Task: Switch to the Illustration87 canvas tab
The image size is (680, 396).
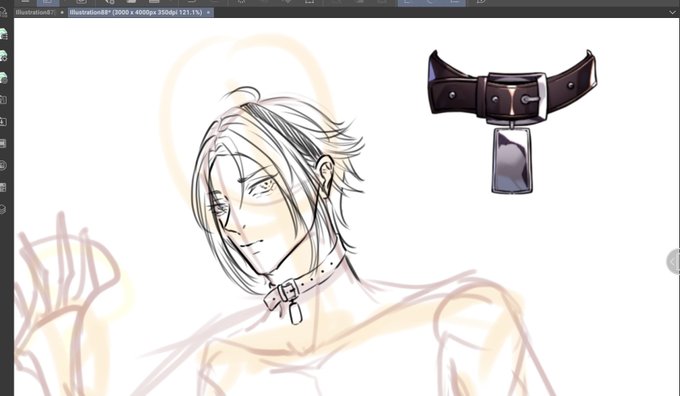Action: coord(35,13)
